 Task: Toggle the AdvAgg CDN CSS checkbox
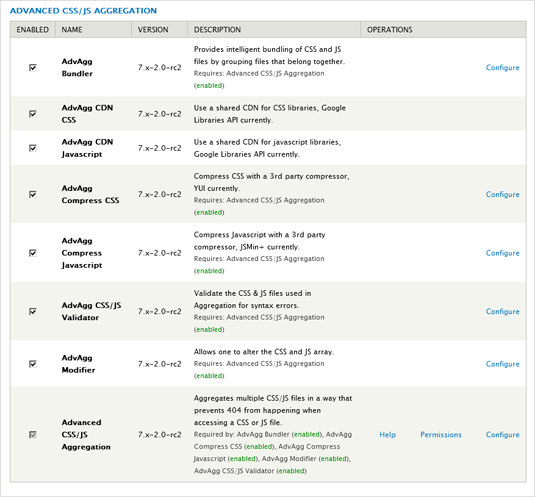tap(33, 114)
